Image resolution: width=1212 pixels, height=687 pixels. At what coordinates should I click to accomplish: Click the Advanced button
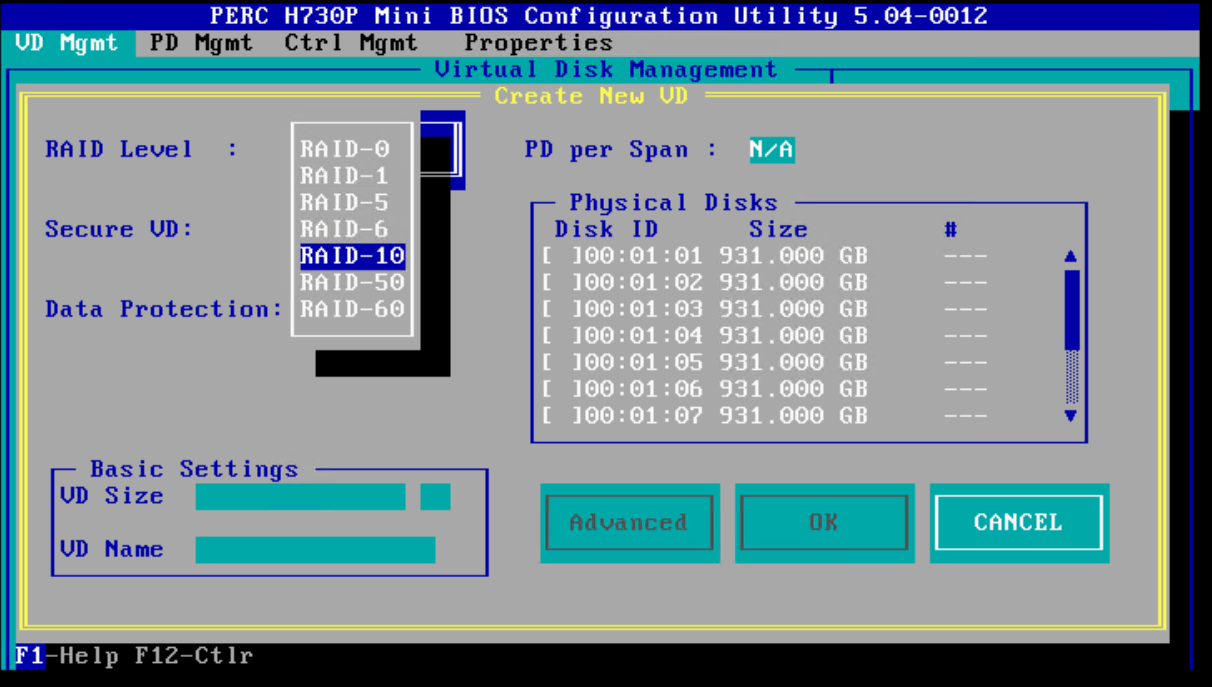pyautogui.click(x=629, y=522)
